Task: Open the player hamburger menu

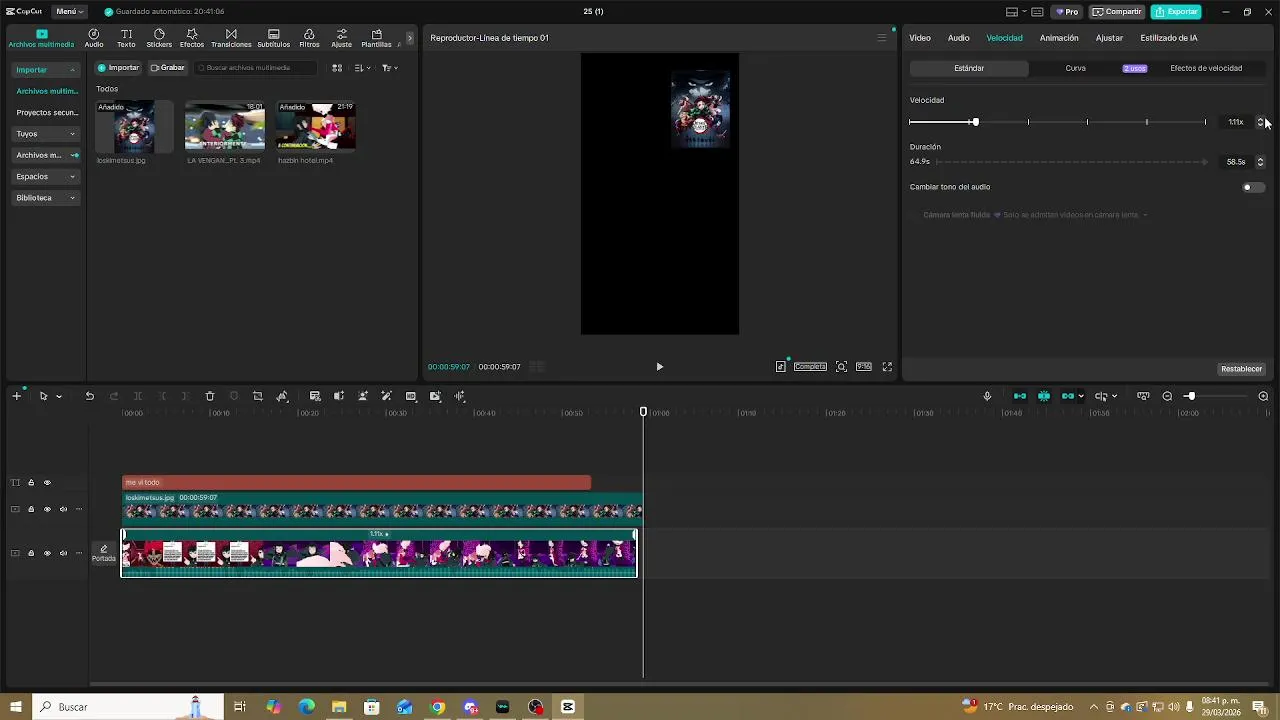Action: [881, 38]
